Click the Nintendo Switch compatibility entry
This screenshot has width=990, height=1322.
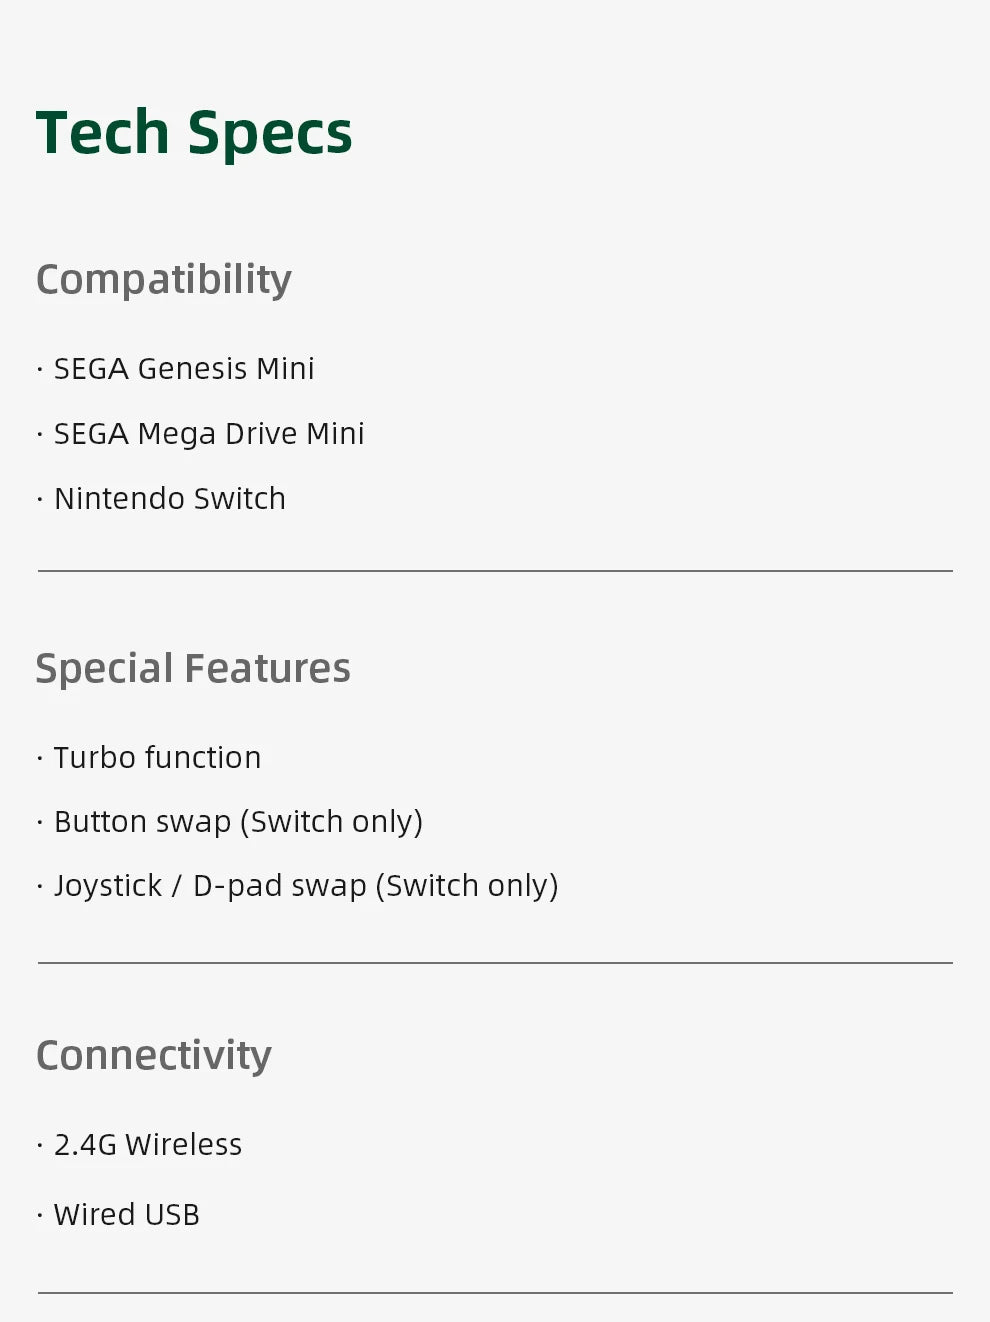[x=170, y=499]
